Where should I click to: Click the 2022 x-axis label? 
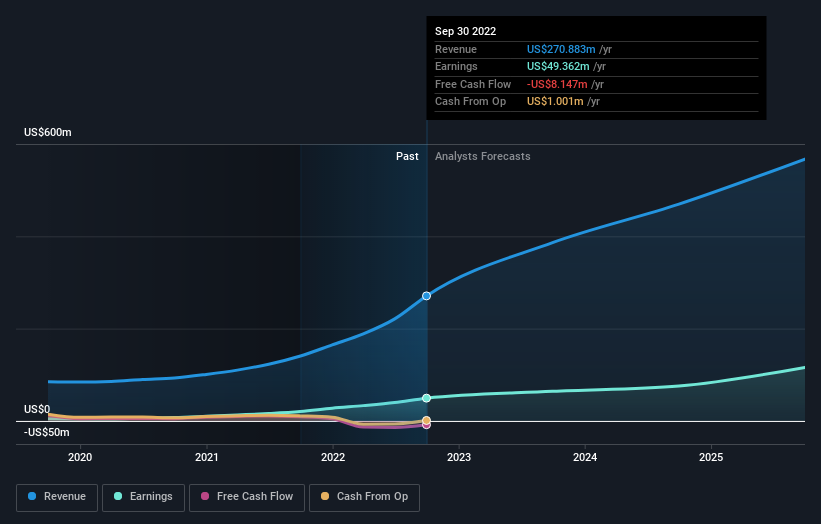click(x=333, y=457)
